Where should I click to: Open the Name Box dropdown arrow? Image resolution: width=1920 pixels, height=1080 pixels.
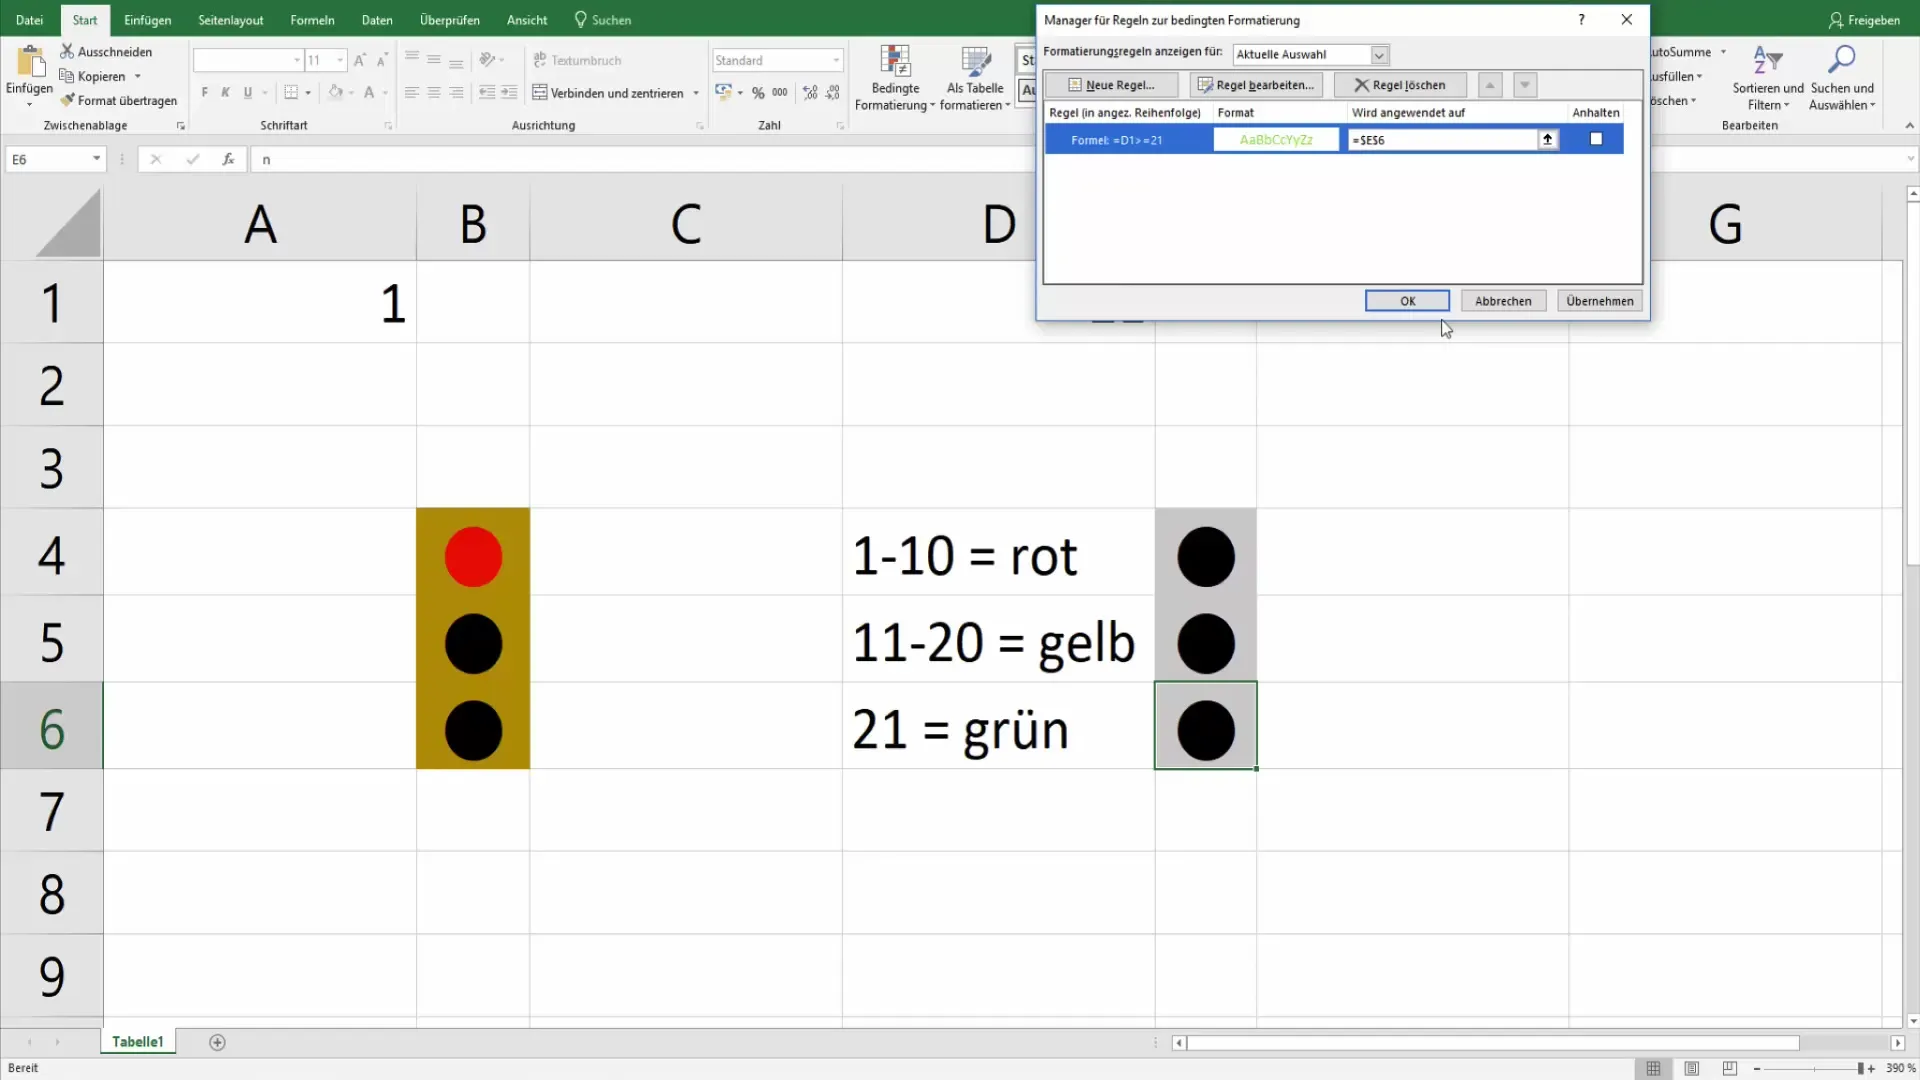pos(96,159)
